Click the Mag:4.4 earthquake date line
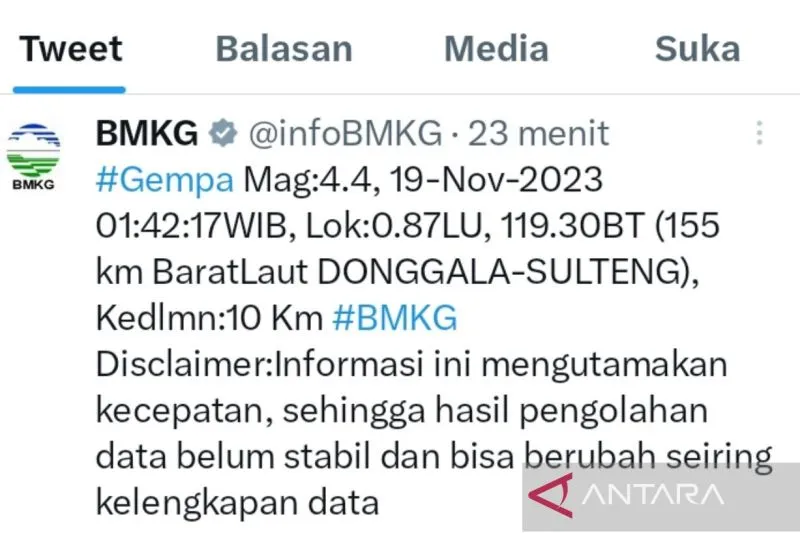The image size is (800, 533). pyautogui.click(x=423, y=180)
